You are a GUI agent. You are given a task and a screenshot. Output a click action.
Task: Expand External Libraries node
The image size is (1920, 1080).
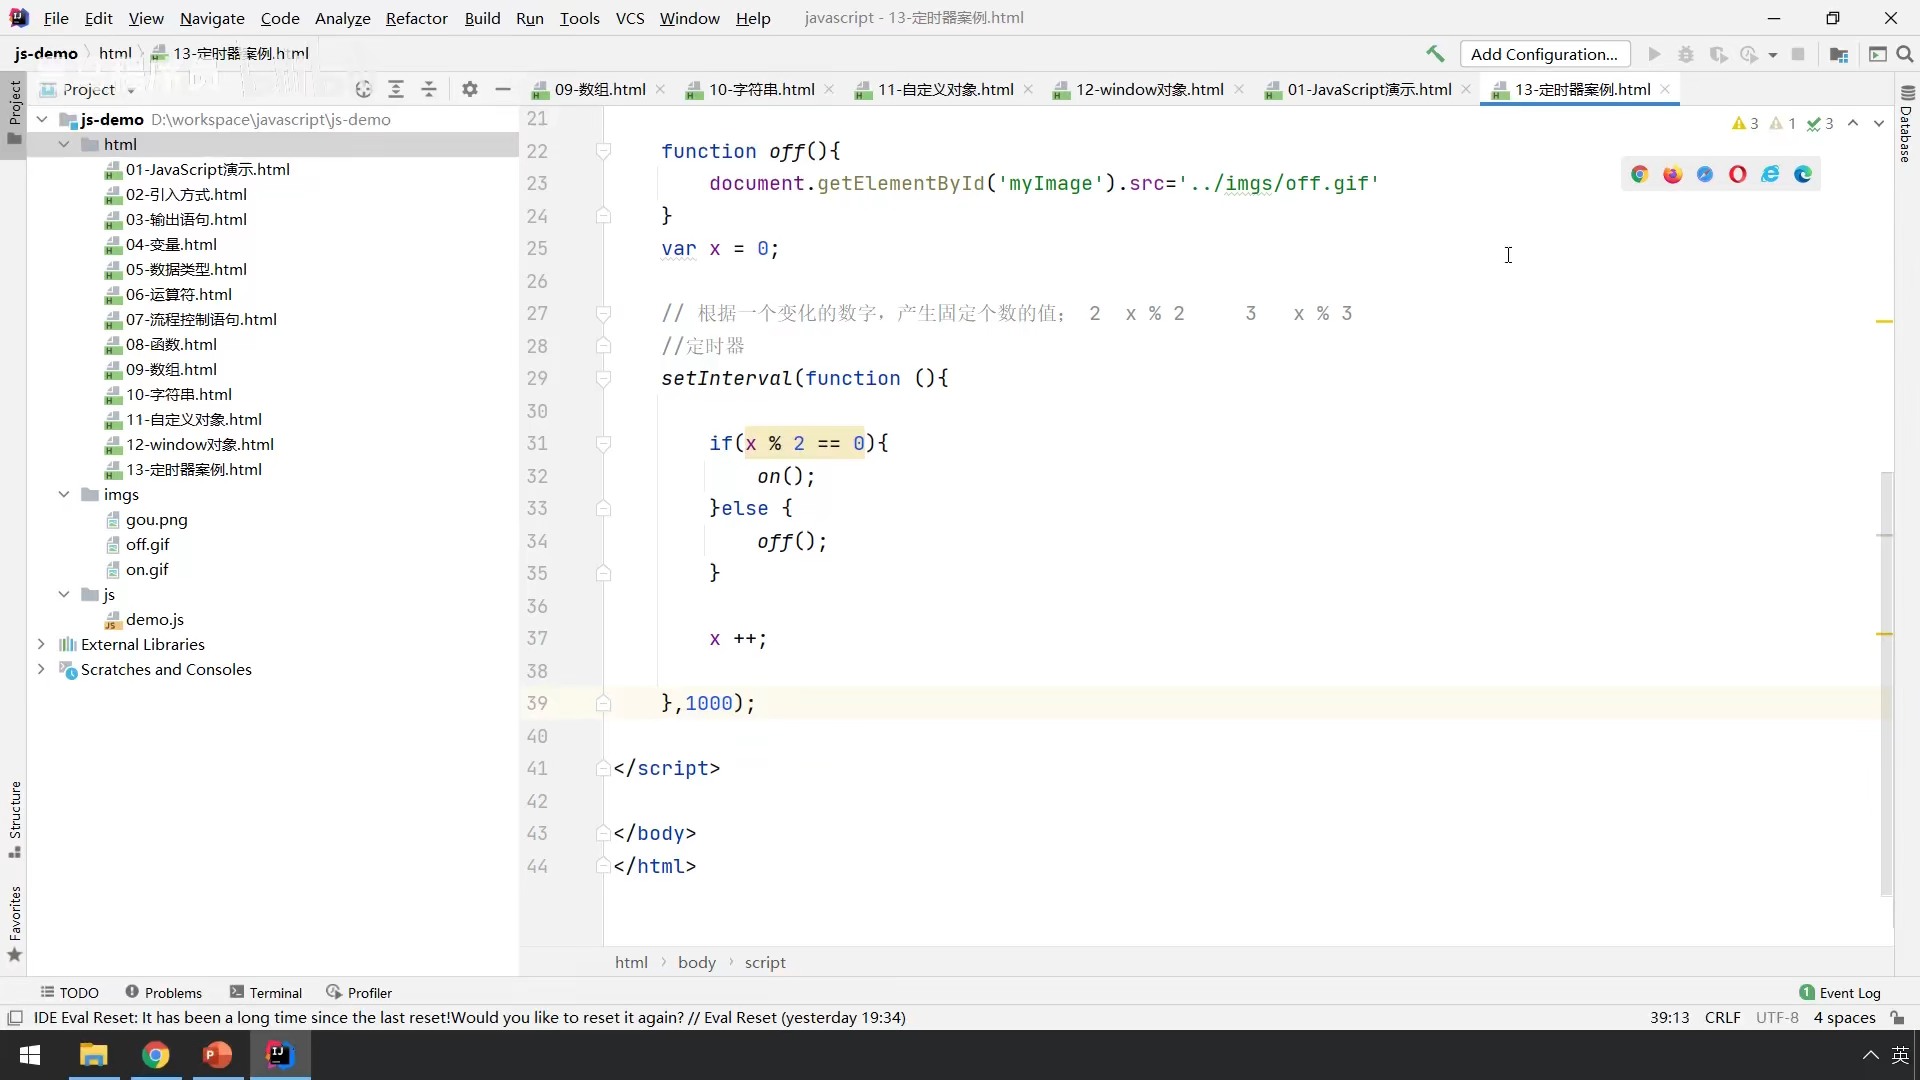click(41, 644)
